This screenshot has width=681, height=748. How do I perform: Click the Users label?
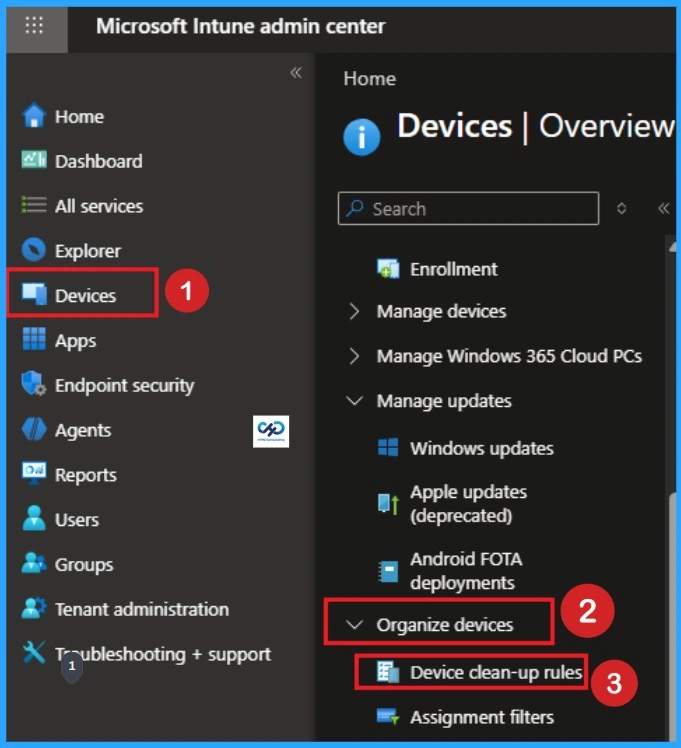point(77,520)
